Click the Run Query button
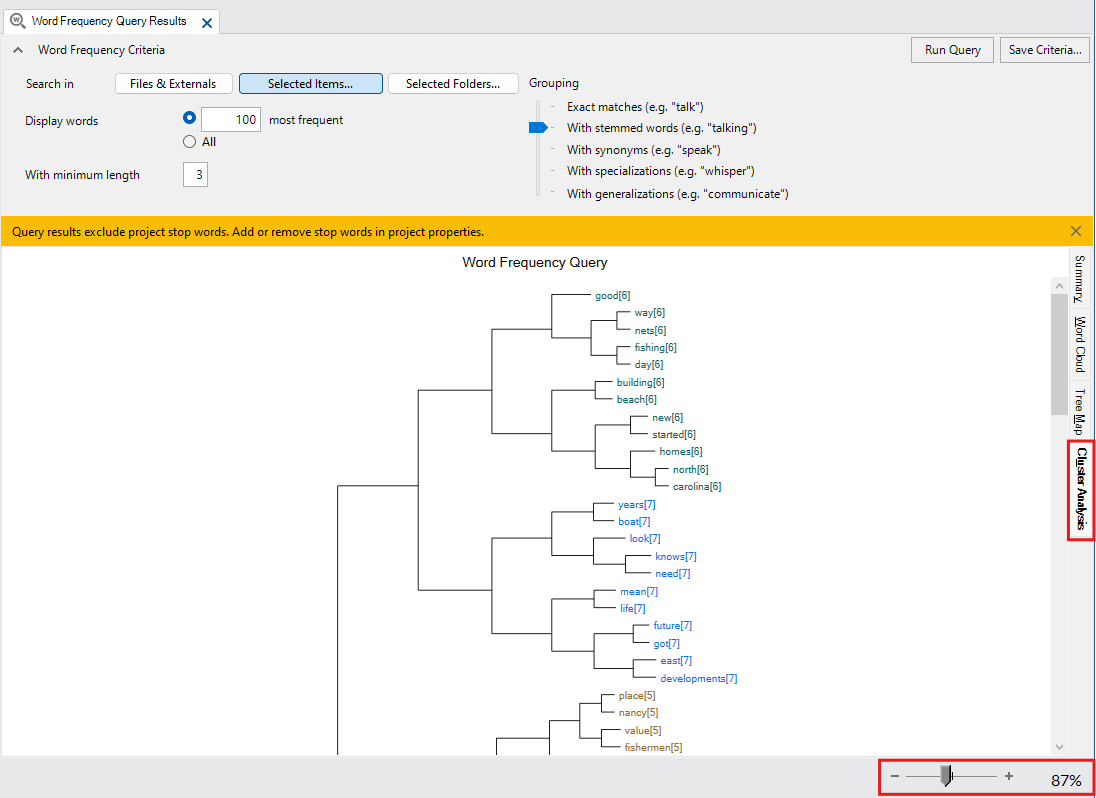1096x798 pixels. click(x=952, y=50)
